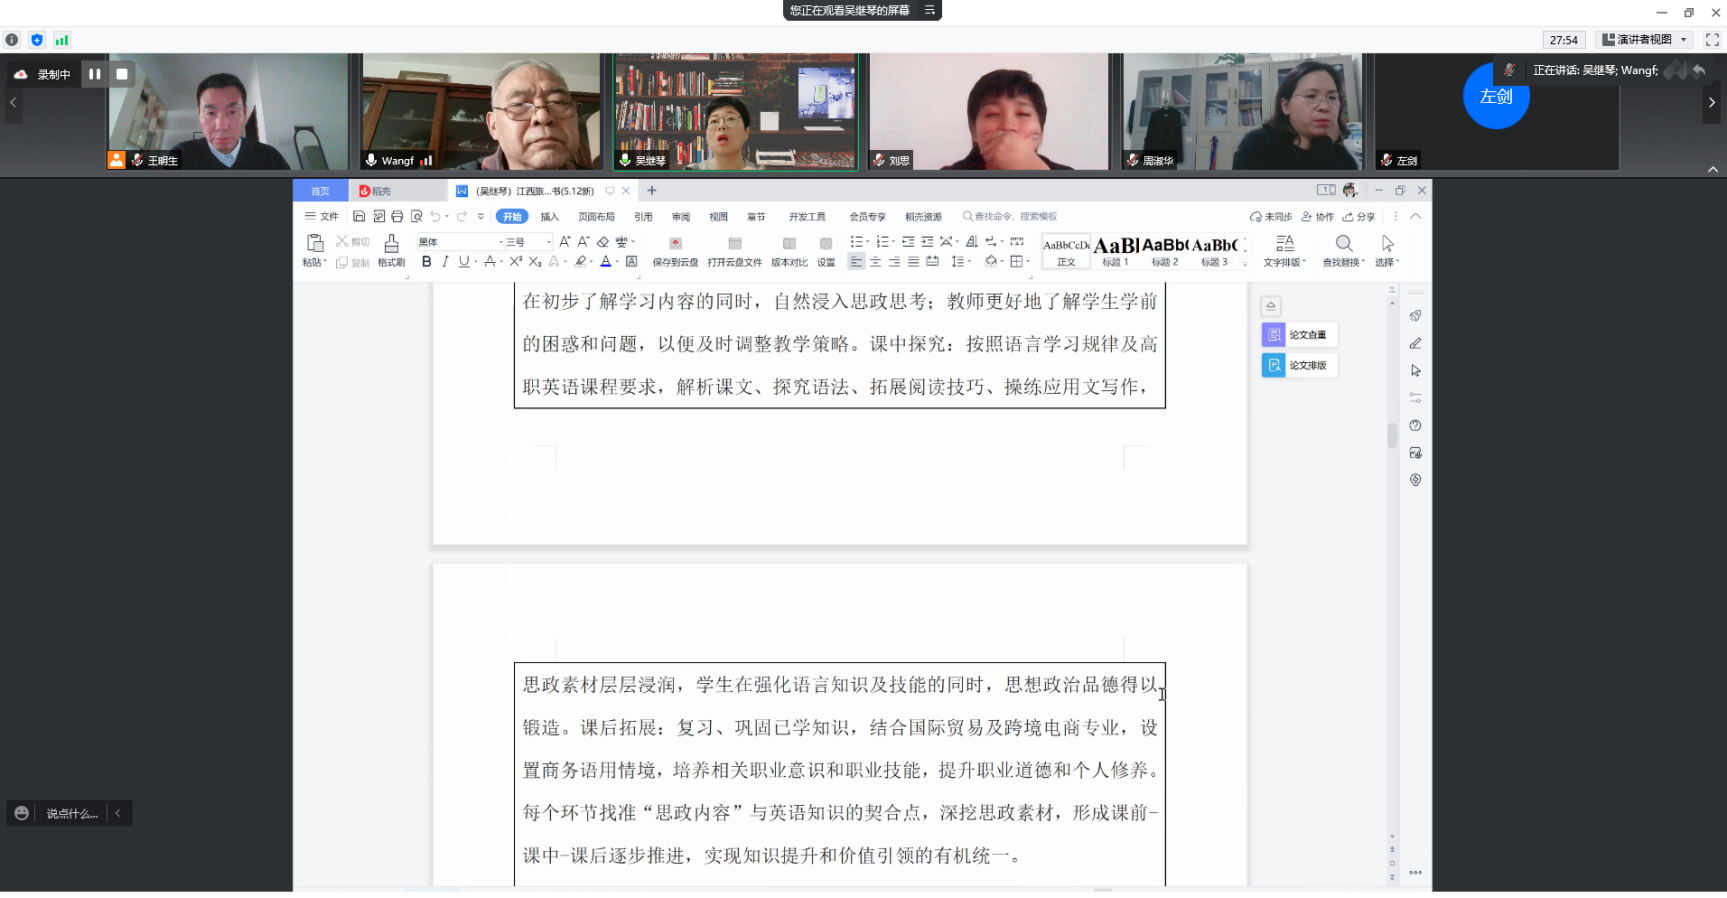Show next participants with right arrow
Image resolution: width=1727 pixels, height=898 pixels.
[x=1712, y=102]
